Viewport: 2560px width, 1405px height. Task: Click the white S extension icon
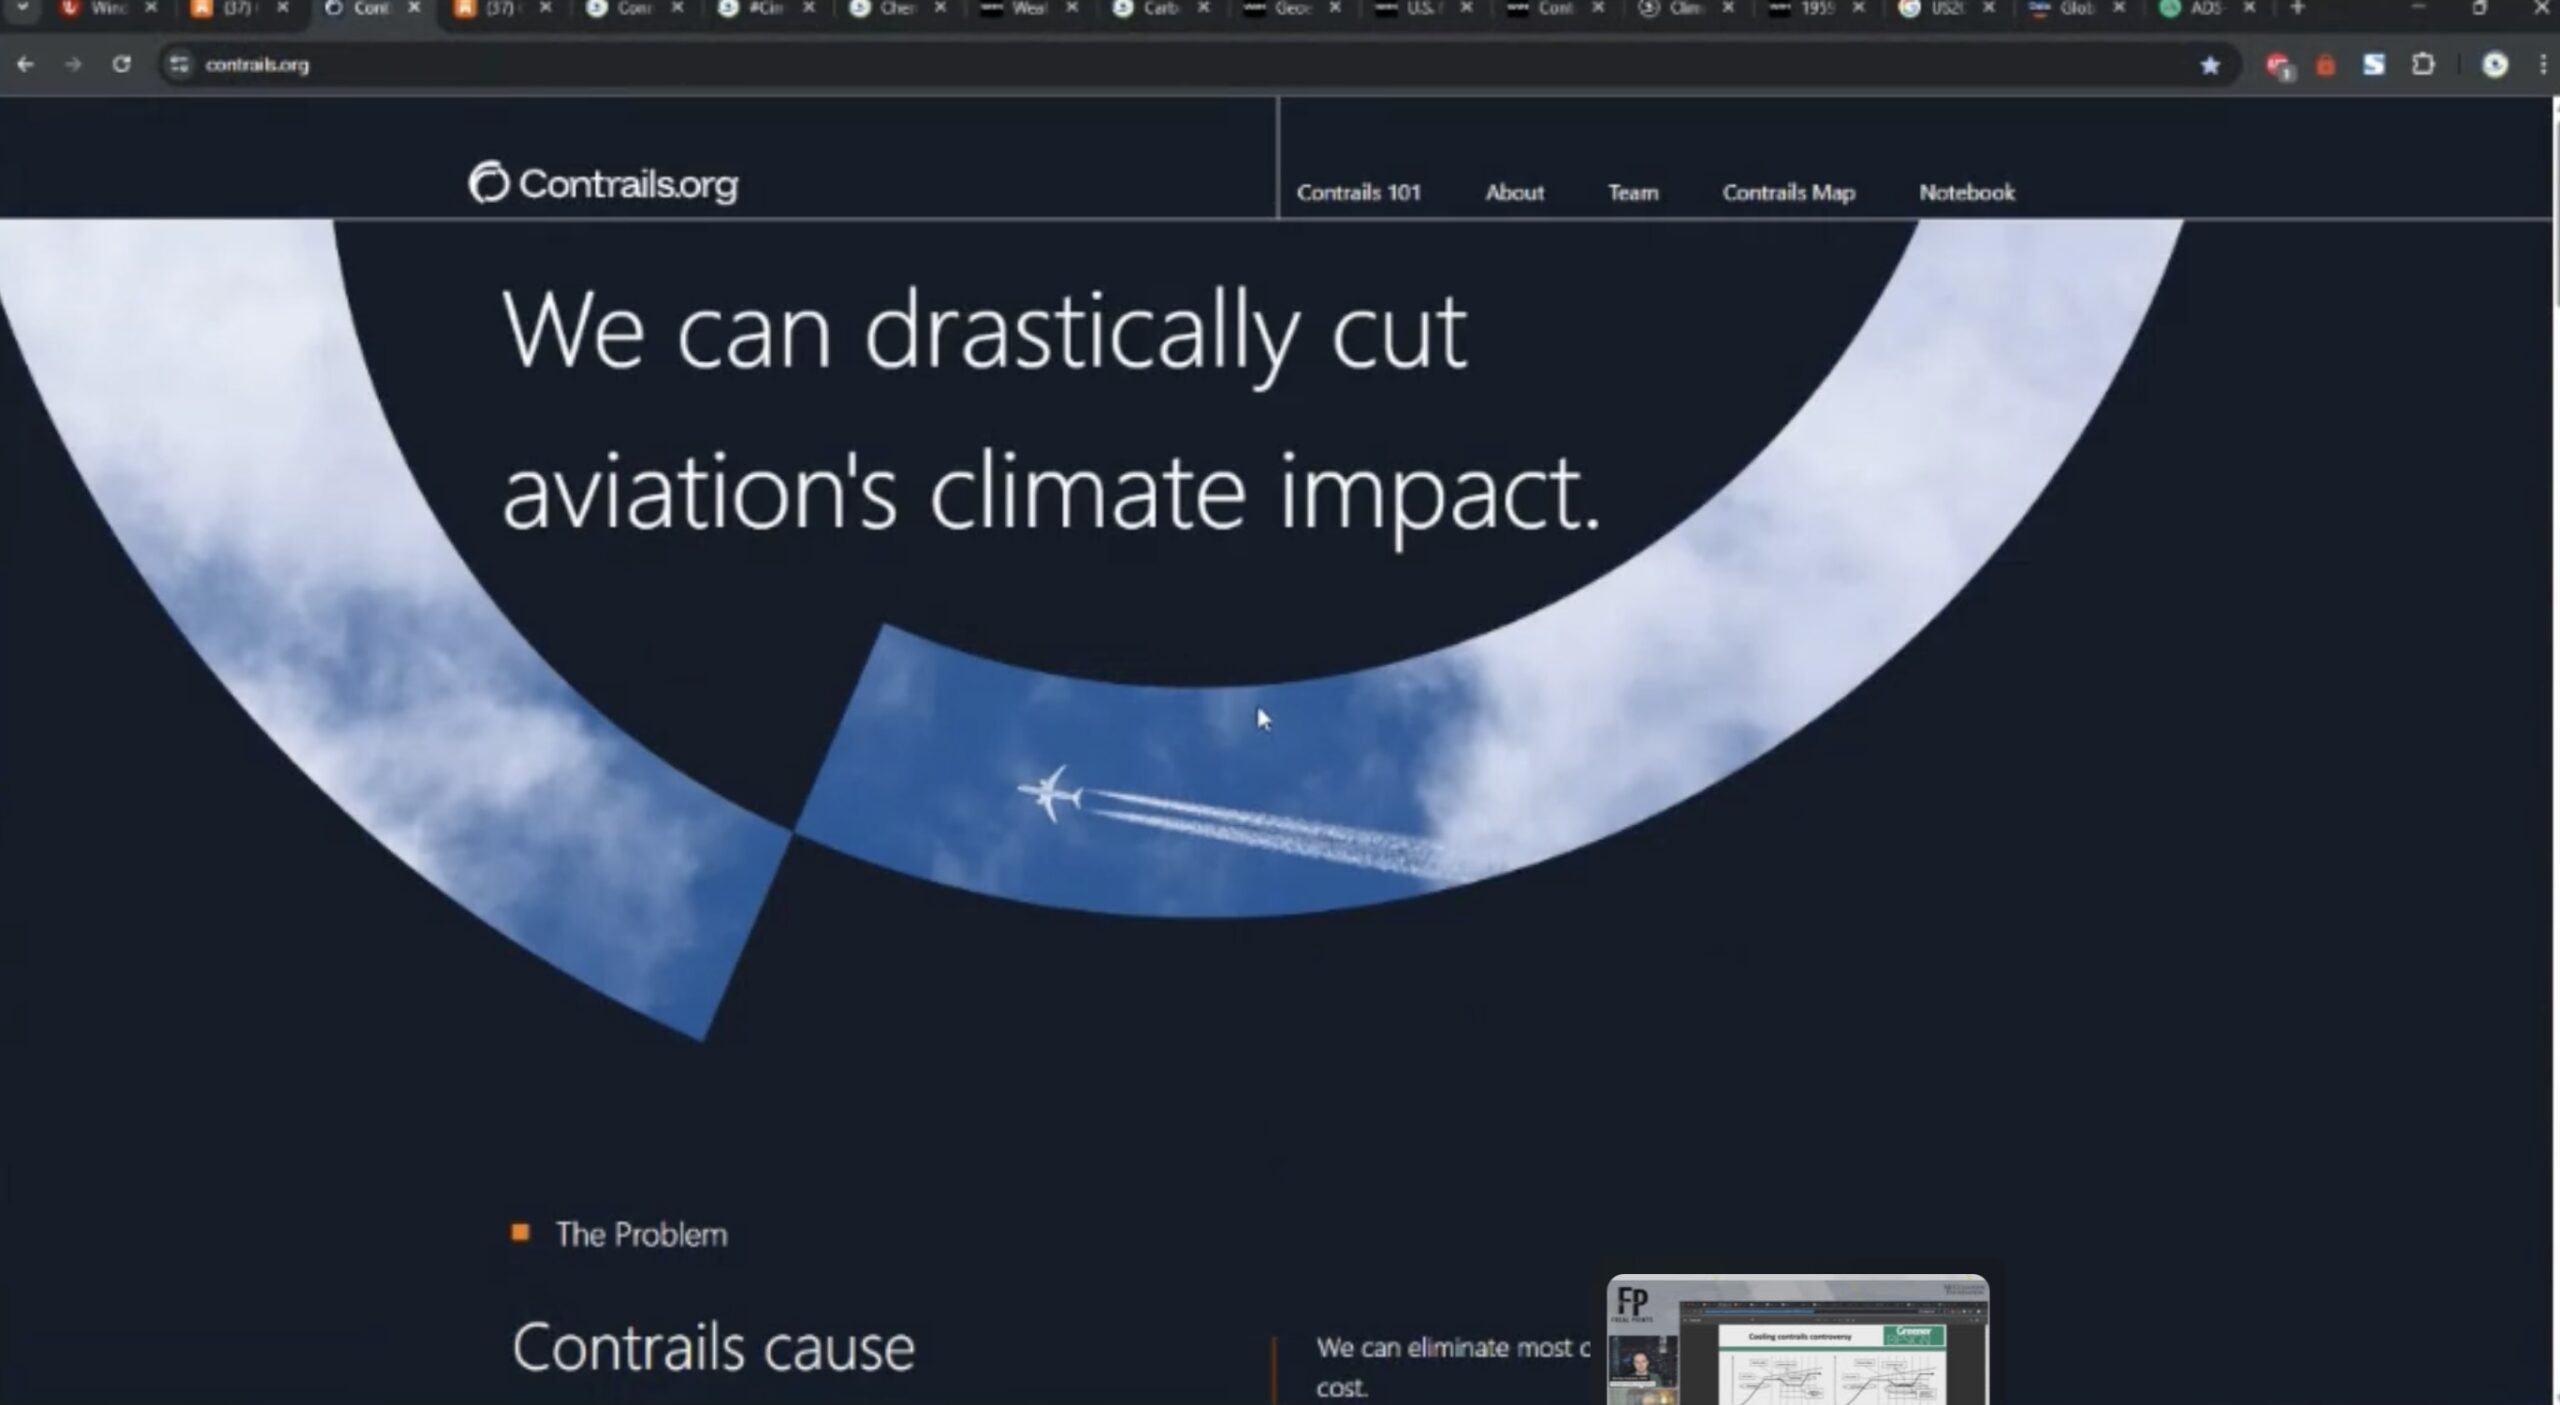coord(2374,65)
